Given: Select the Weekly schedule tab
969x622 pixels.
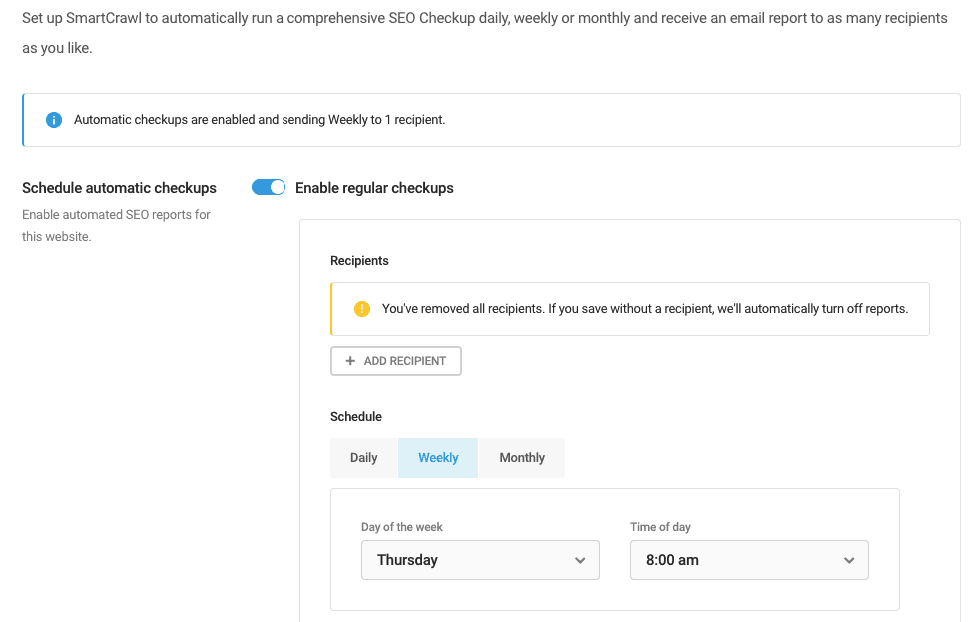Looking at the screenshot, I should (438, 458).
